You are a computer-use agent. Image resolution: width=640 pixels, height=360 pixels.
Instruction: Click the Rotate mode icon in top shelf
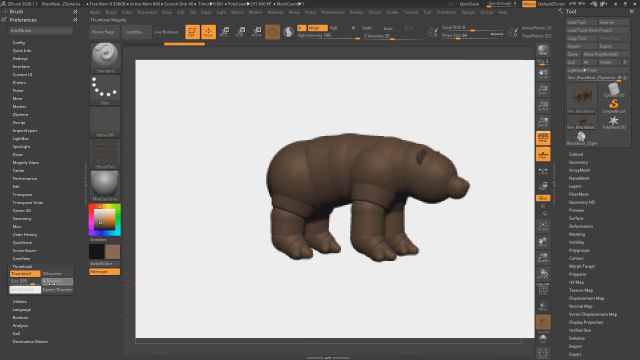point(257,32)
